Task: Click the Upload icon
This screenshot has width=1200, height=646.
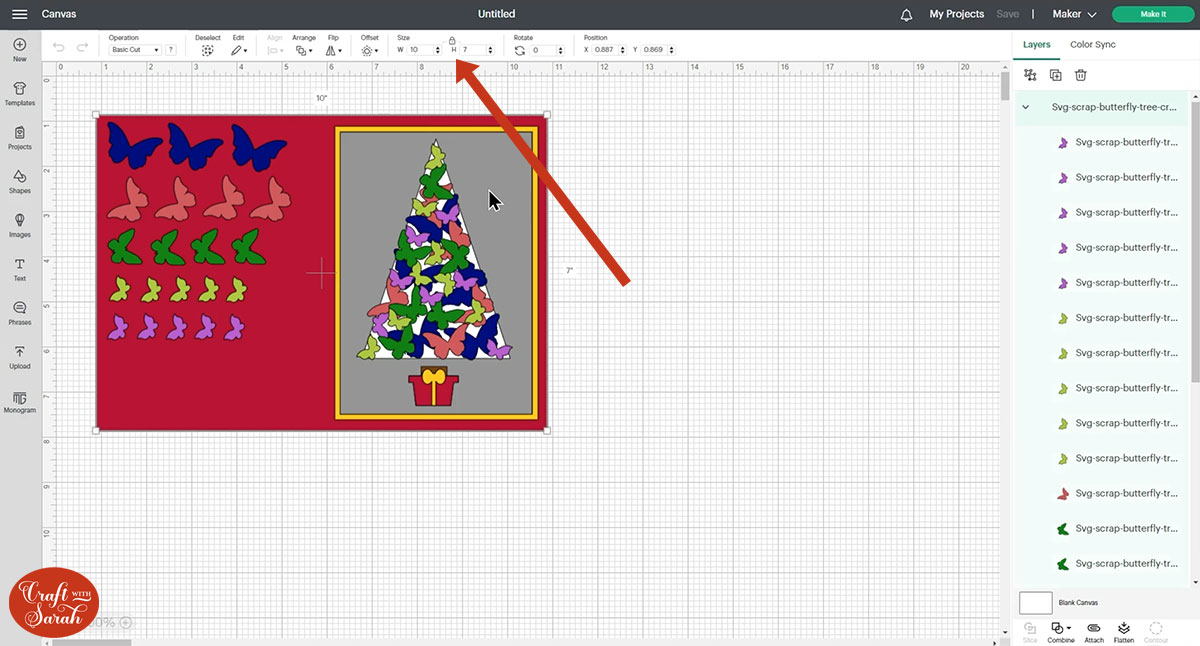Action: point(19,352)
